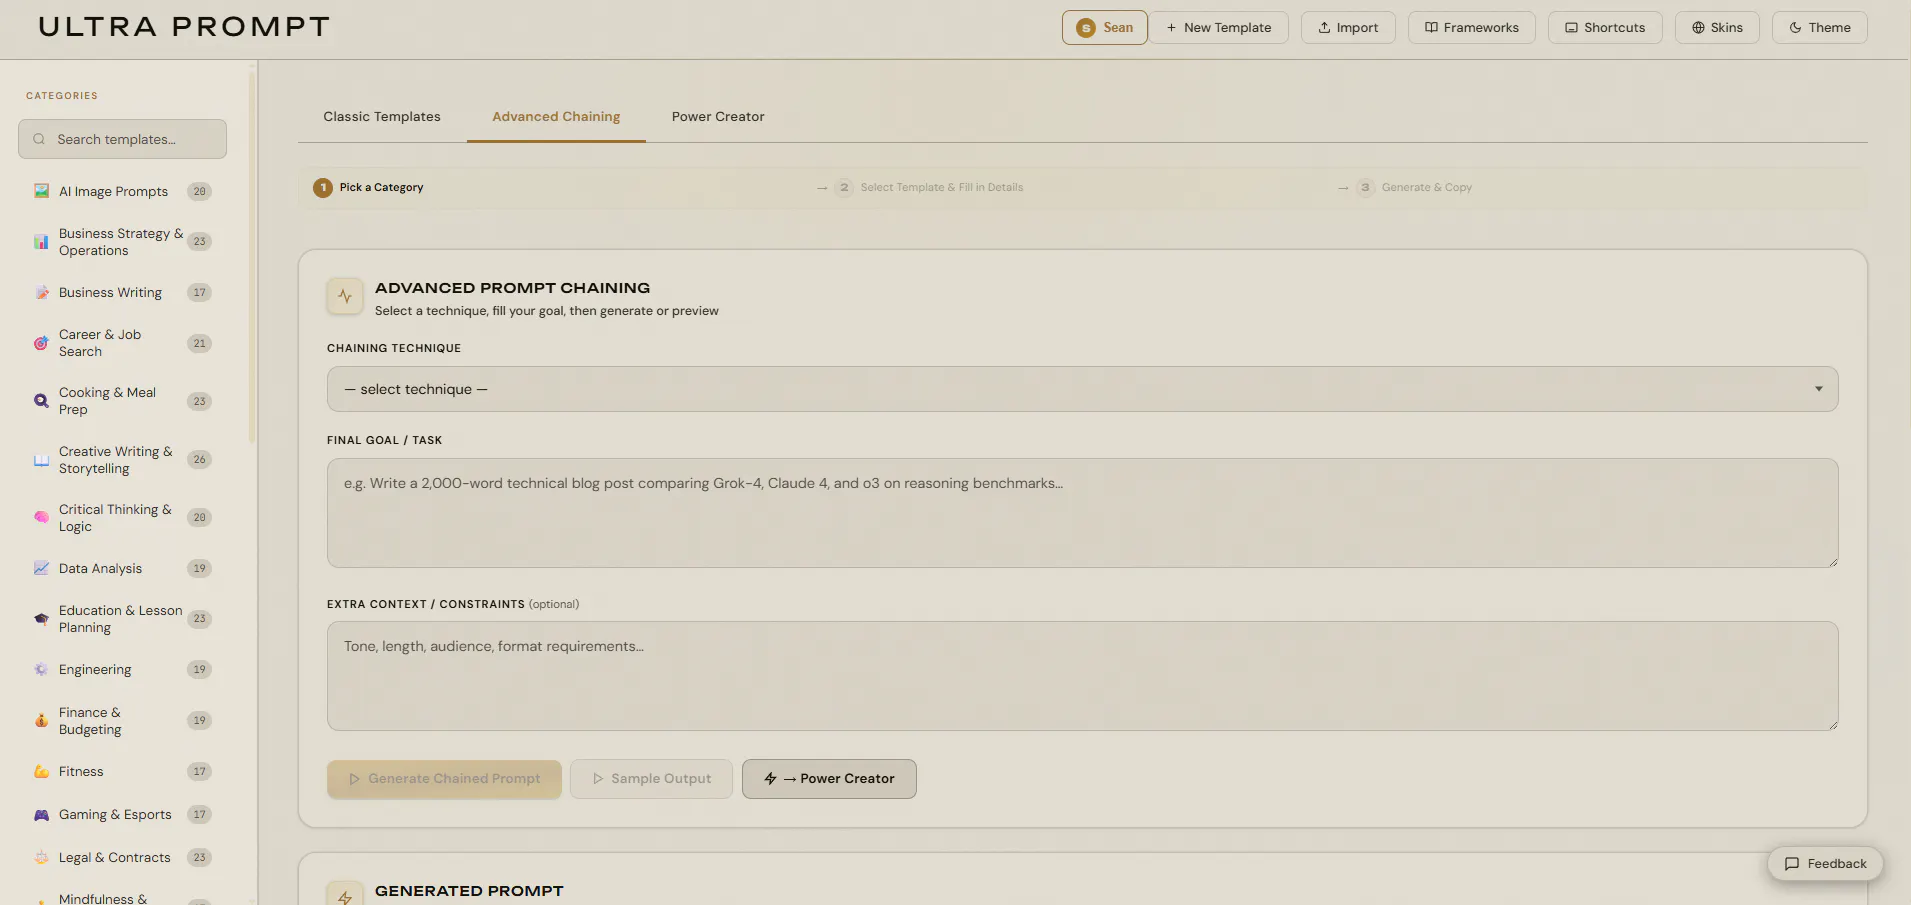Click the Critical Thinking & Logic brain icon
Screen dimensions: 1911x905
(41, 518)
